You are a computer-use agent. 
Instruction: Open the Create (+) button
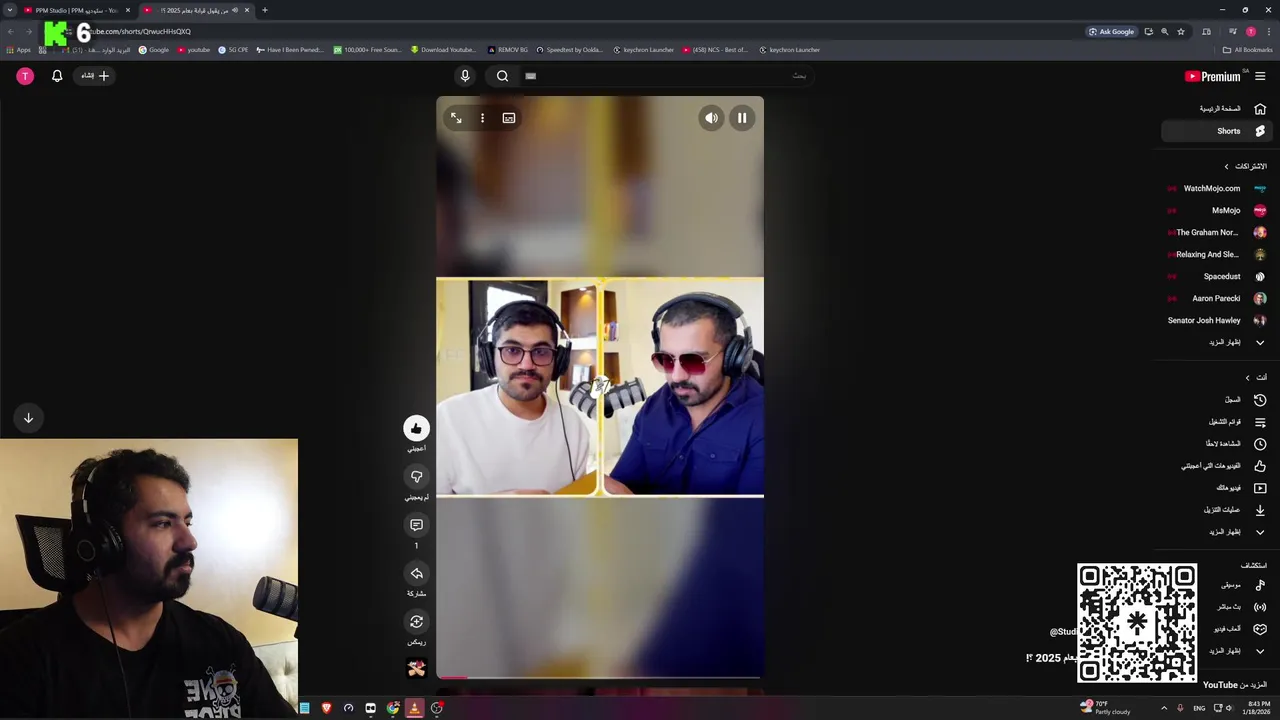pos(95,76)
